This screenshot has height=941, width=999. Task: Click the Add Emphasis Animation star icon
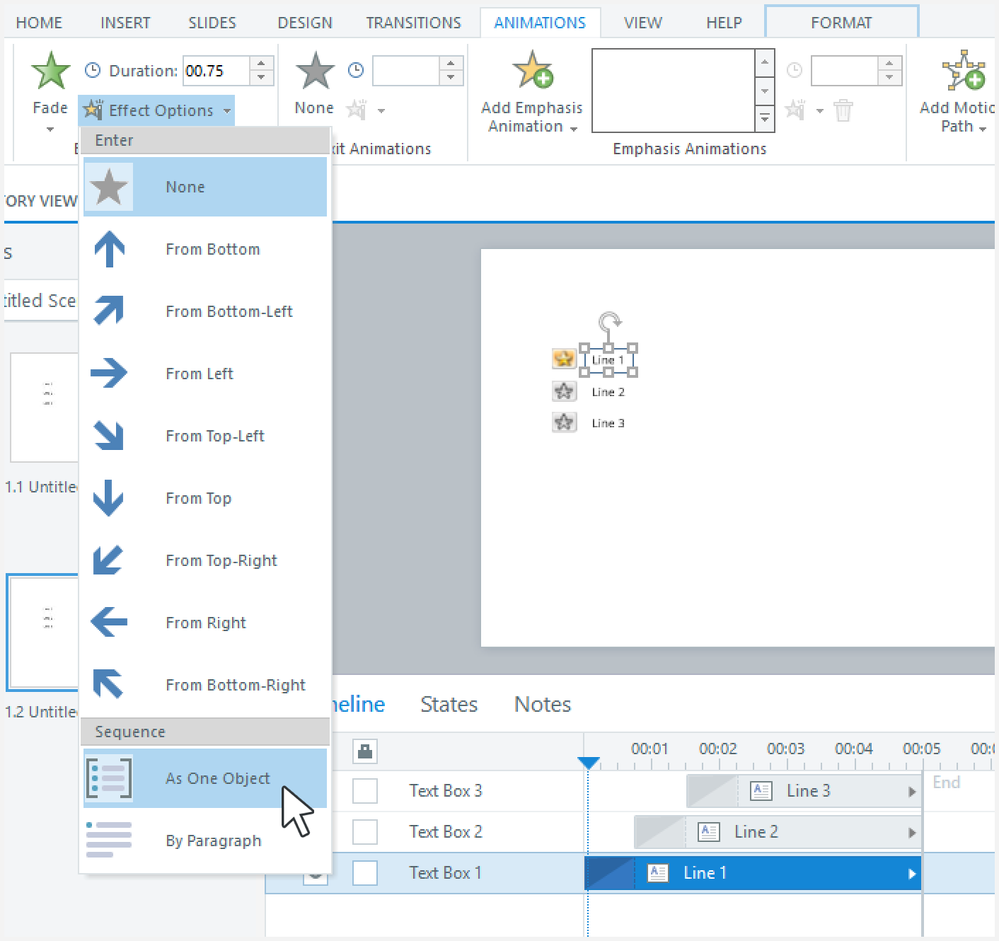532,69
